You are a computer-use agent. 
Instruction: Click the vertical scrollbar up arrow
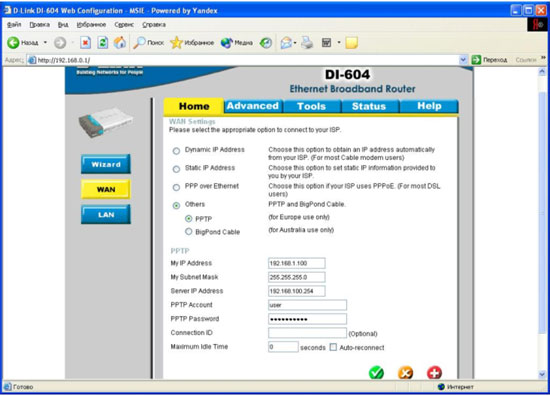click(x=542, y=72)
